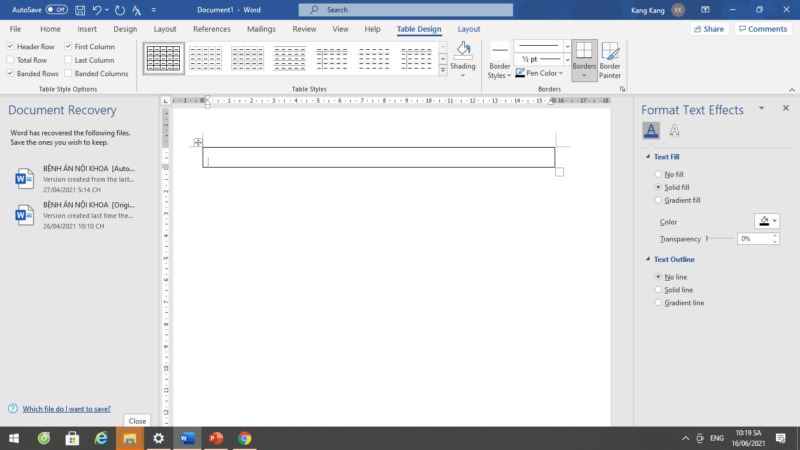Open PowerPoint from the taskbar
Image resolution: width=800 pixels, height=450 pixels.
click(x=216, y=438)
